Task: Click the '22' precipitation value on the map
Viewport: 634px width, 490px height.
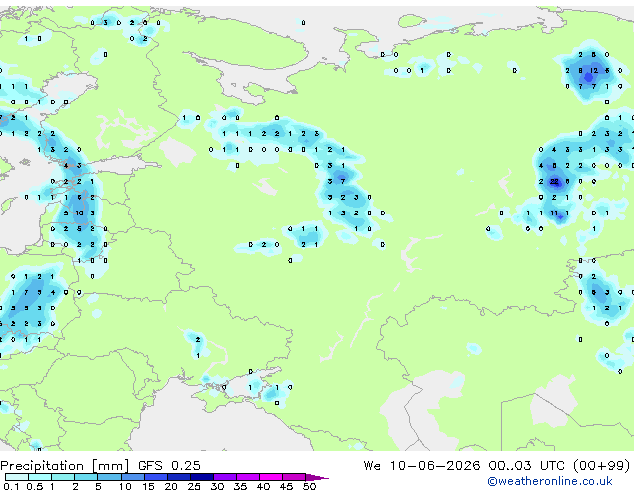Action: (554, 182)
